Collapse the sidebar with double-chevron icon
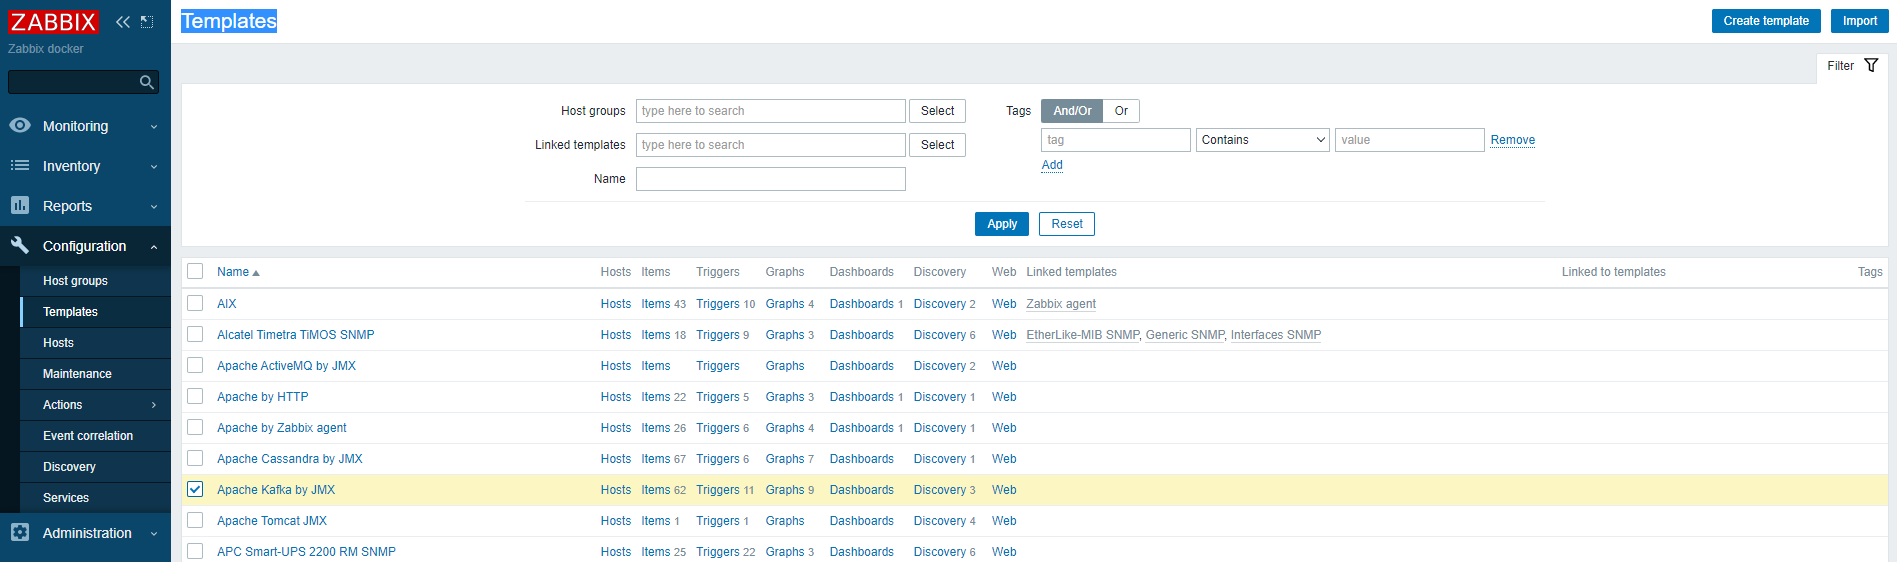 tap(123, 22)
